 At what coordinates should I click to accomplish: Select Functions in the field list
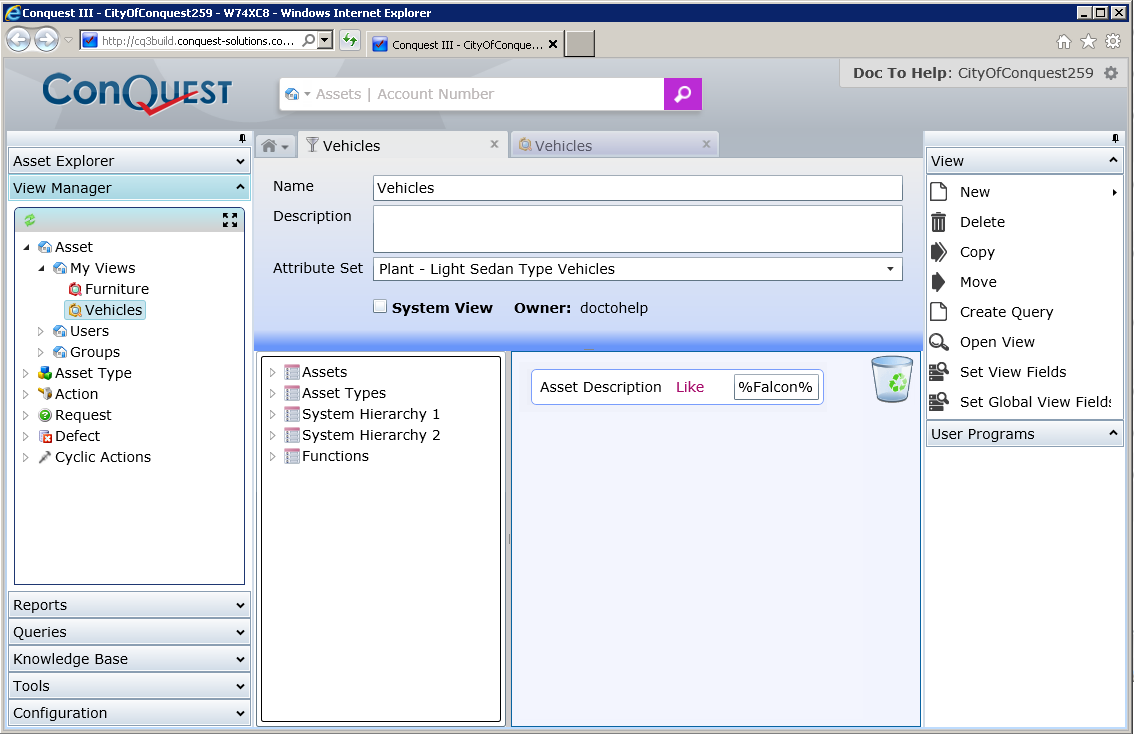(336, 456)
